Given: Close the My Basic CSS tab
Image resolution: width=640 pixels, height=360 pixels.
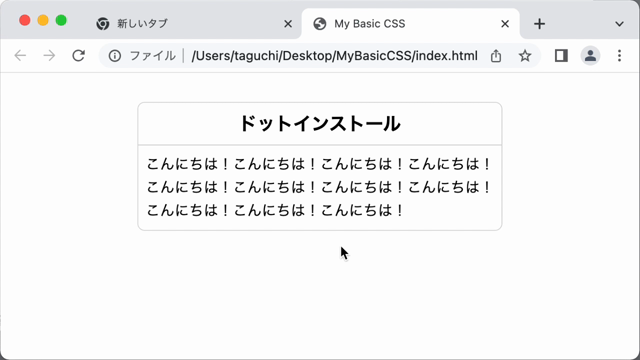Looking at the screenshot, I should [505, 24].
